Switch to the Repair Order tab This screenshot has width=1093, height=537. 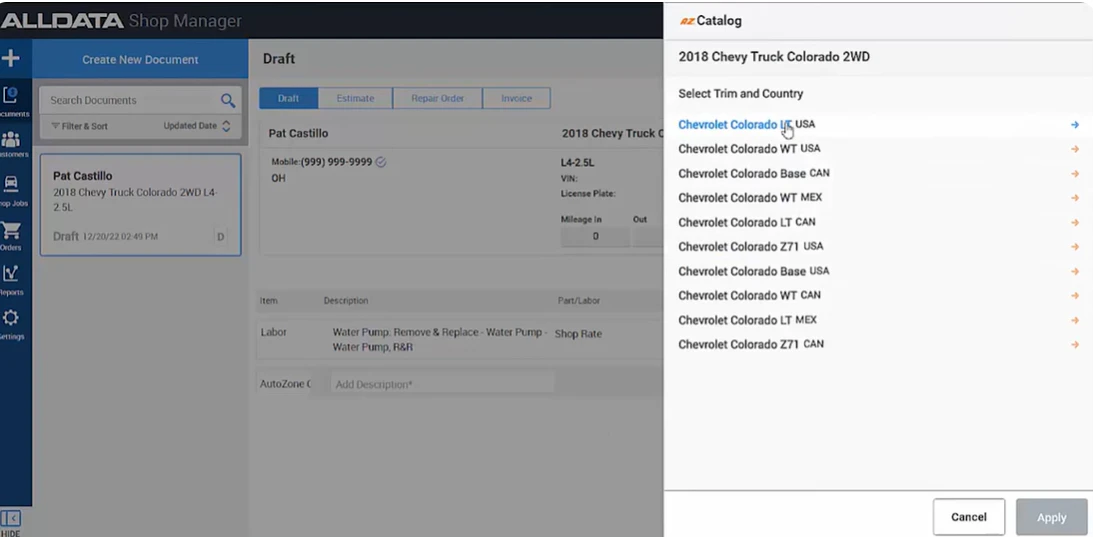click(x=438, y=98)
